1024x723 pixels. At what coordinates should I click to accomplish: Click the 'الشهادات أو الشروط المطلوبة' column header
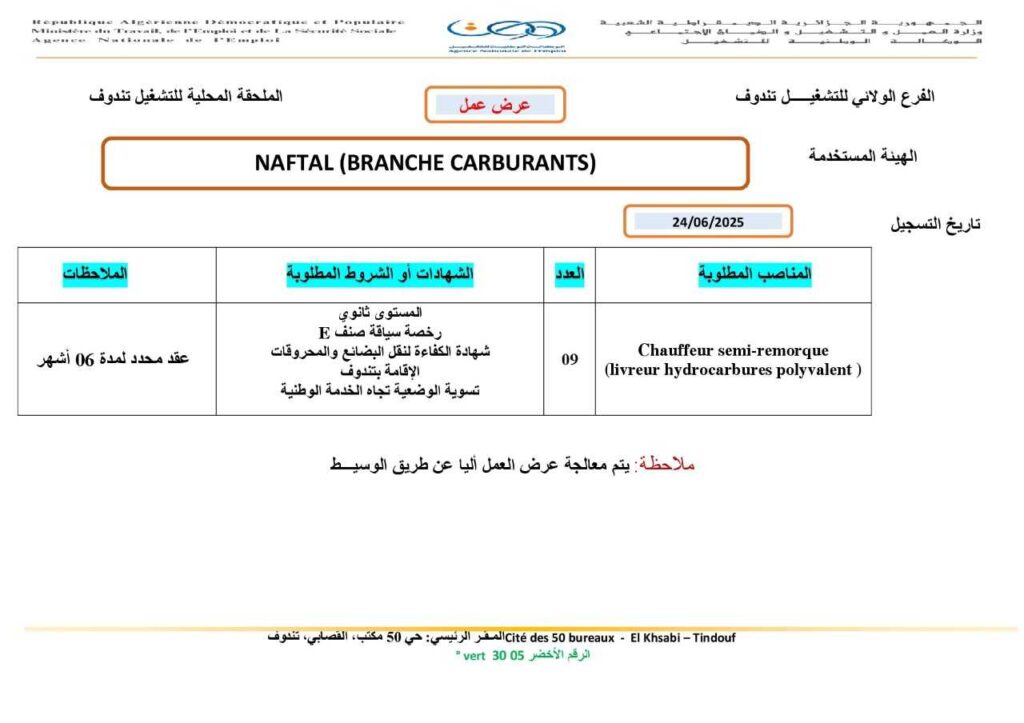click(379, 274)
